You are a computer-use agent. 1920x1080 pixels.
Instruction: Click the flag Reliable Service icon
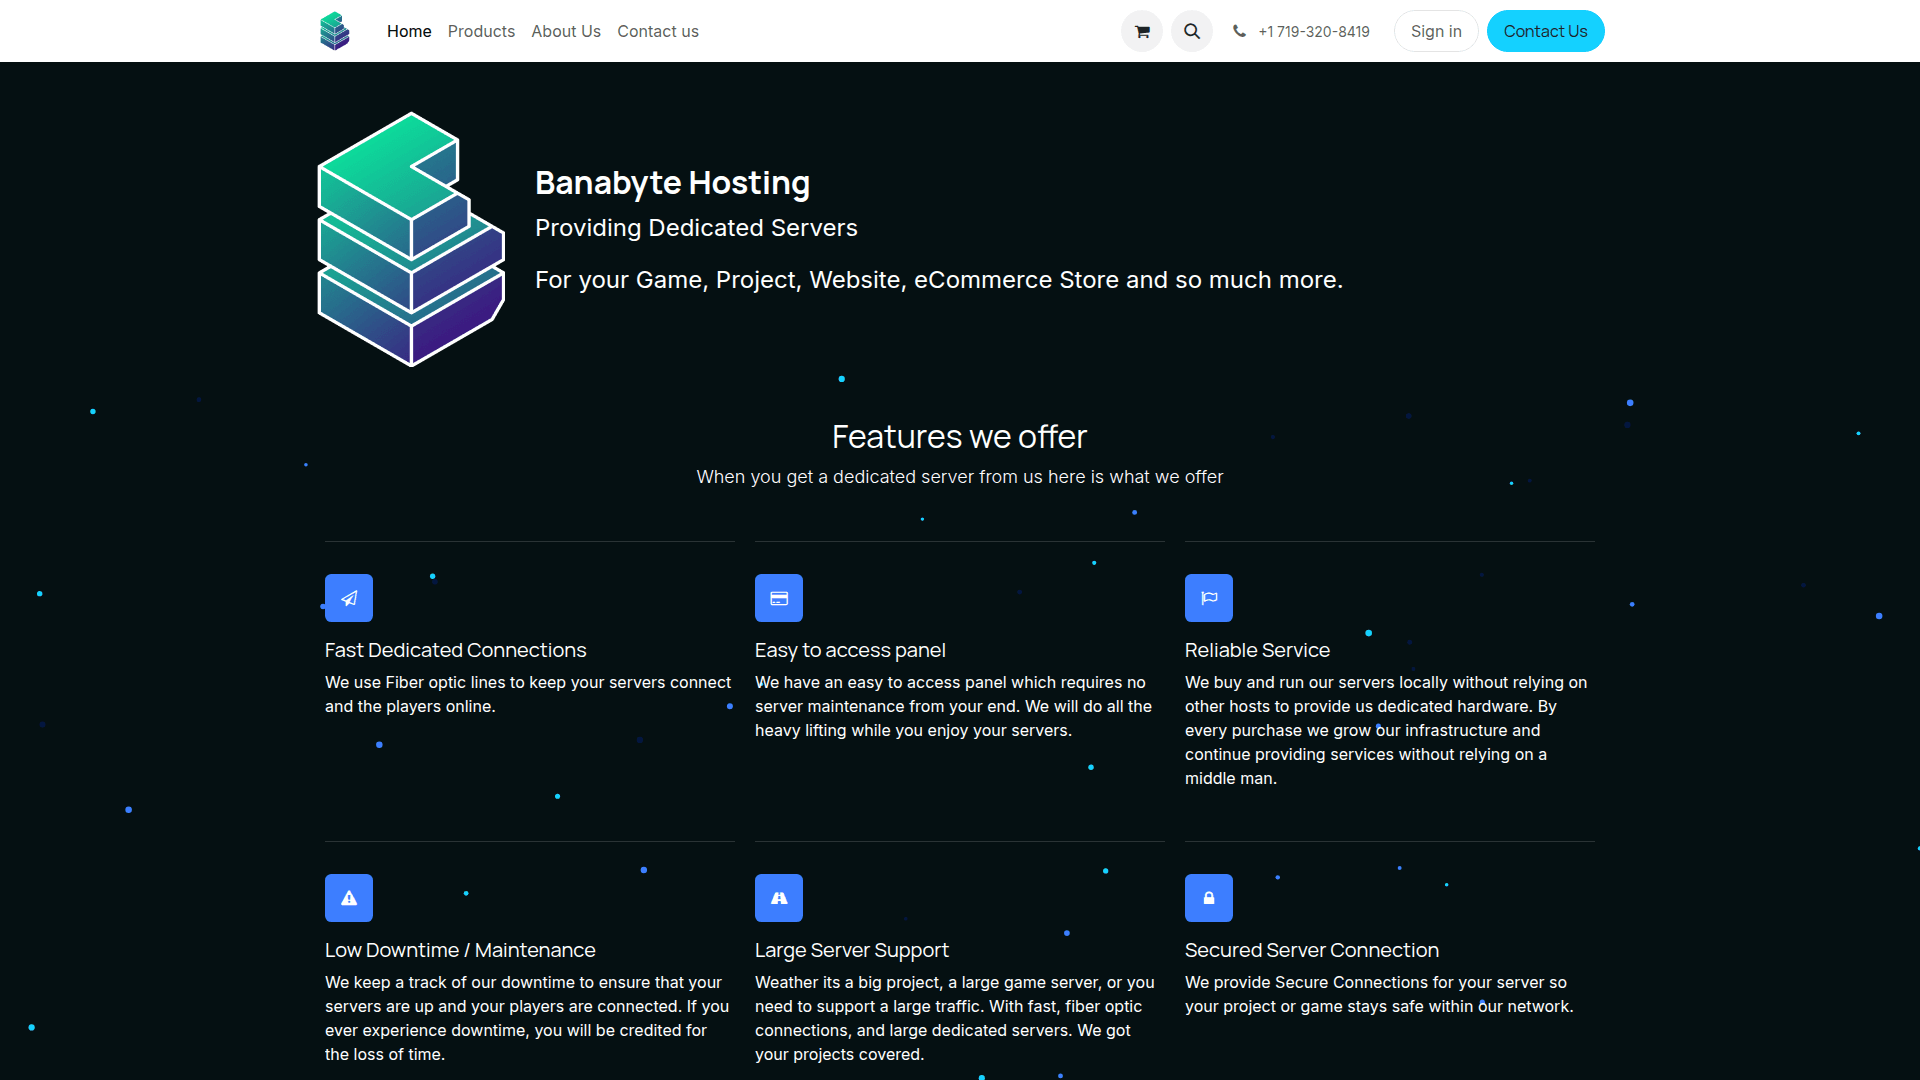[1209, 598]
